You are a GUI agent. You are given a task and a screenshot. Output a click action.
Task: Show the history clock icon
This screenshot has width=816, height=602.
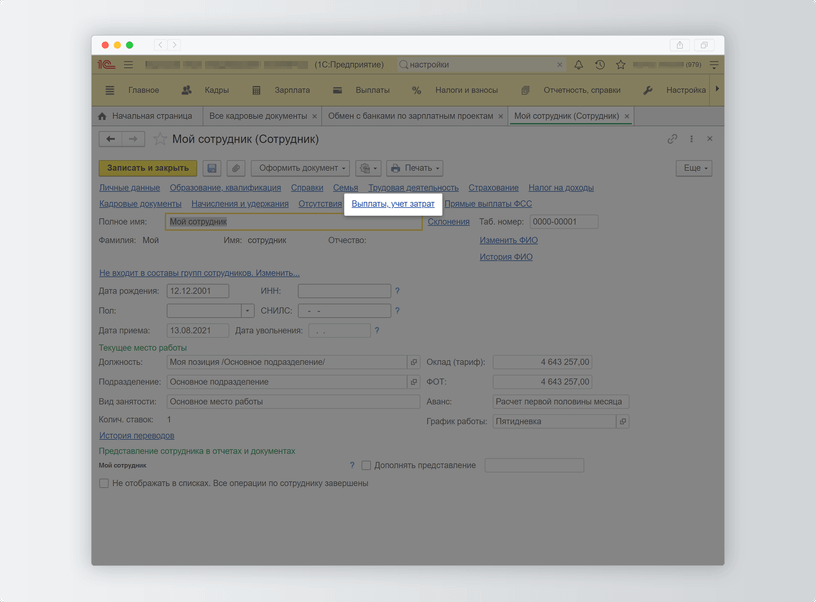pos(600,65)
